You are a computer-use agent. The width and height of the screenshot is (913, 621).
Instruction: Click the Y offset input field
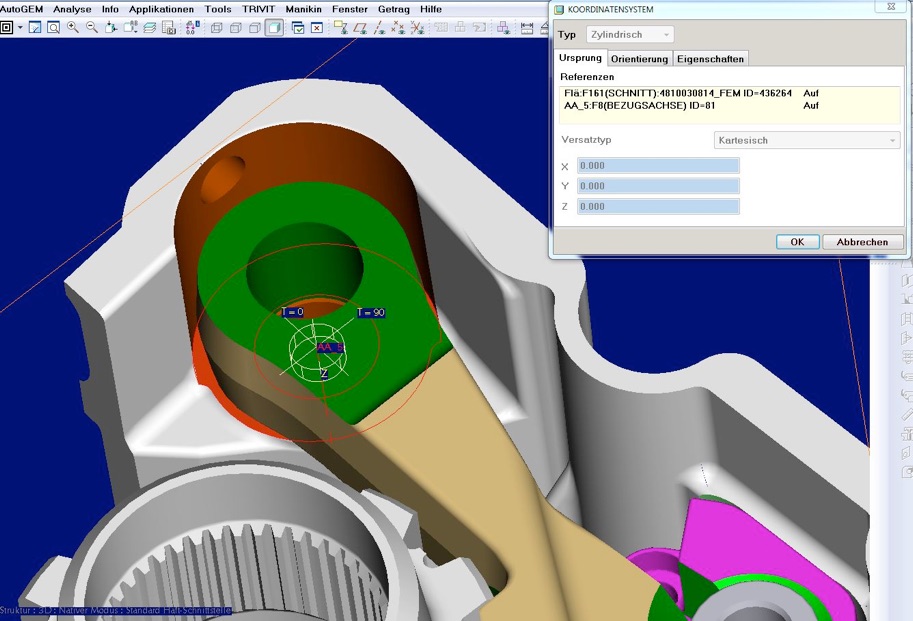tap(659, 186)
